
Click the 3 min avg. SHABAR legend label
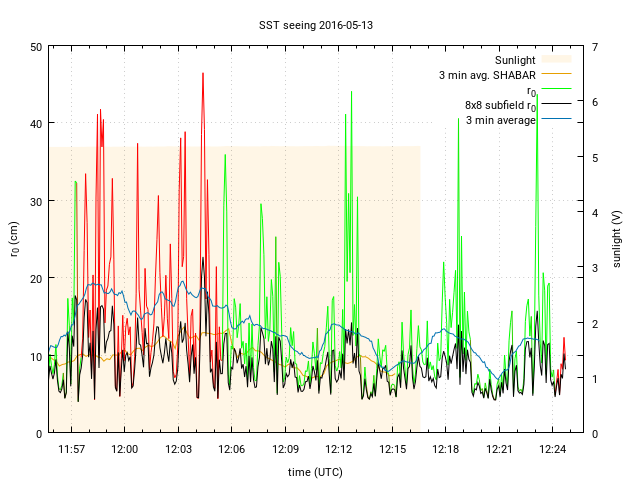487,75
